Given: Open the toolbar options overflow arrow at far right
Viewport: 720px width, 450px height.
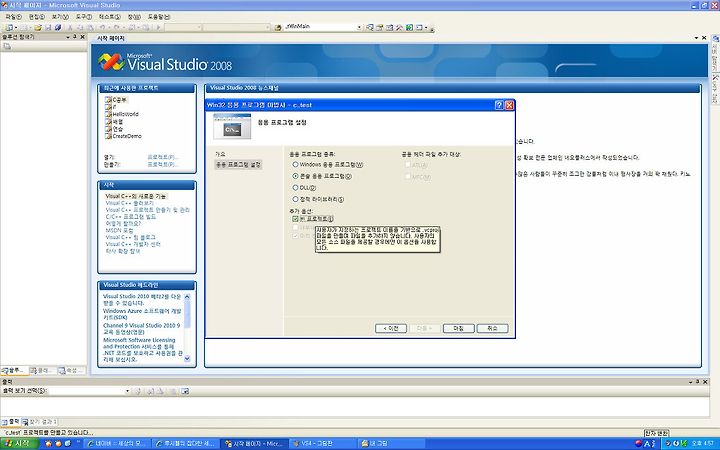Looking at the screenshot, I should [x=432, y=28].
